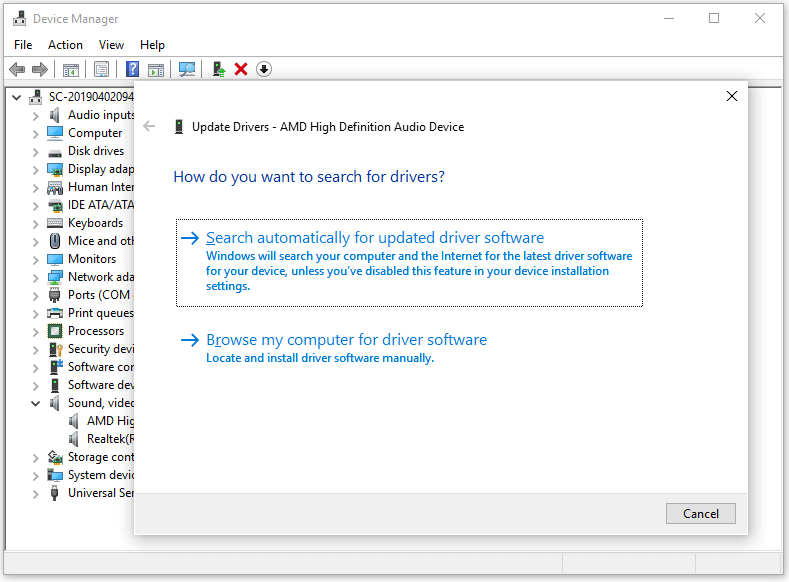Select the Universal Serial Bus icon
The image size is (789, 582).
[x=55, y=493]
